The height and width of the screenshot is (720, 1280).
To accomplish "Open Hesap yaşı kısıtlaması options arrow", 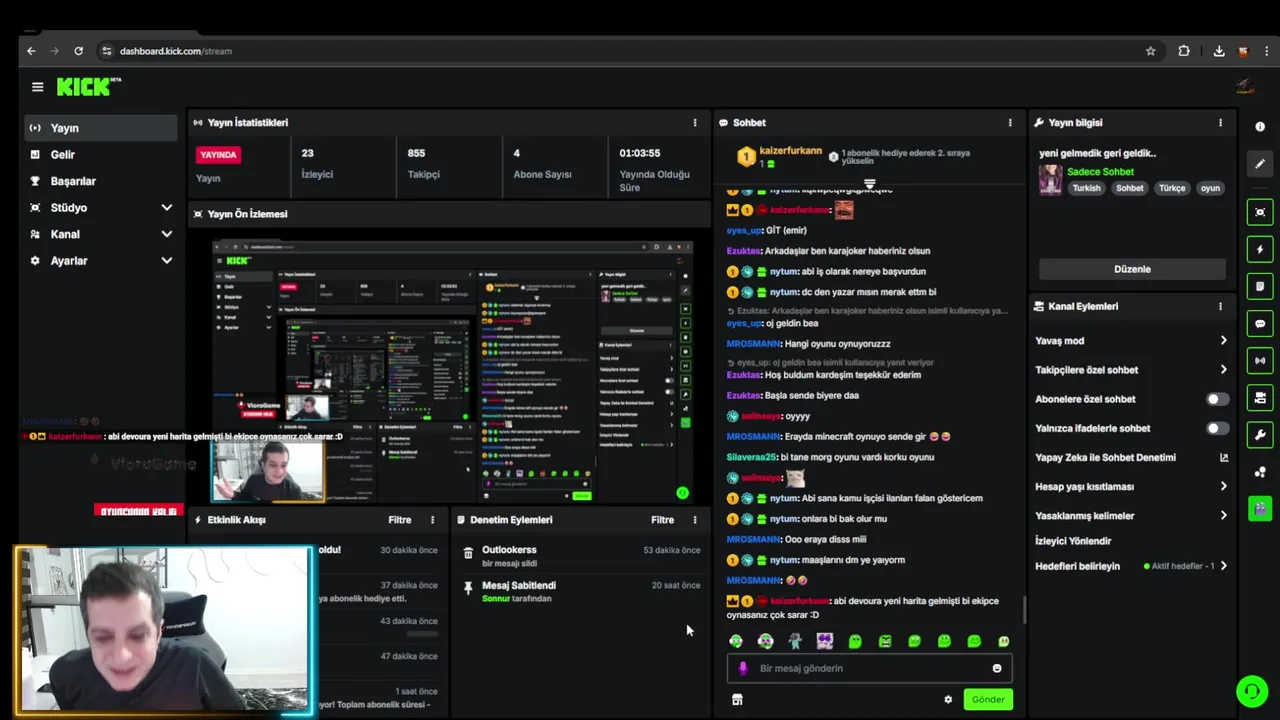I will 1223,487.
